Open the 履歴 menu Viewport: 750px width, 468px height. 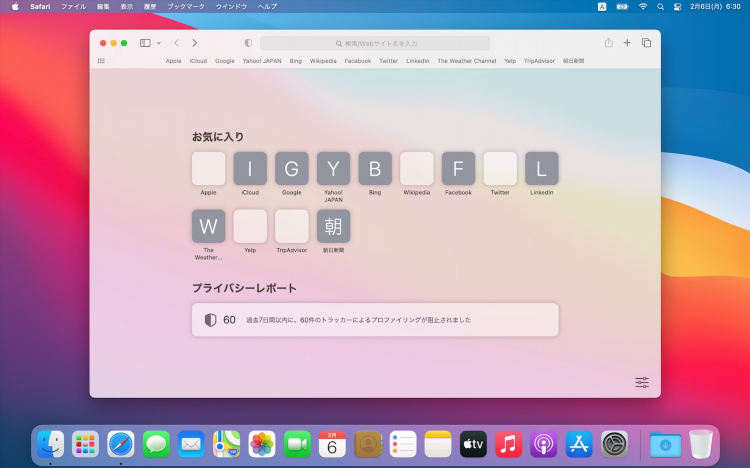click(x=150, y=7)
